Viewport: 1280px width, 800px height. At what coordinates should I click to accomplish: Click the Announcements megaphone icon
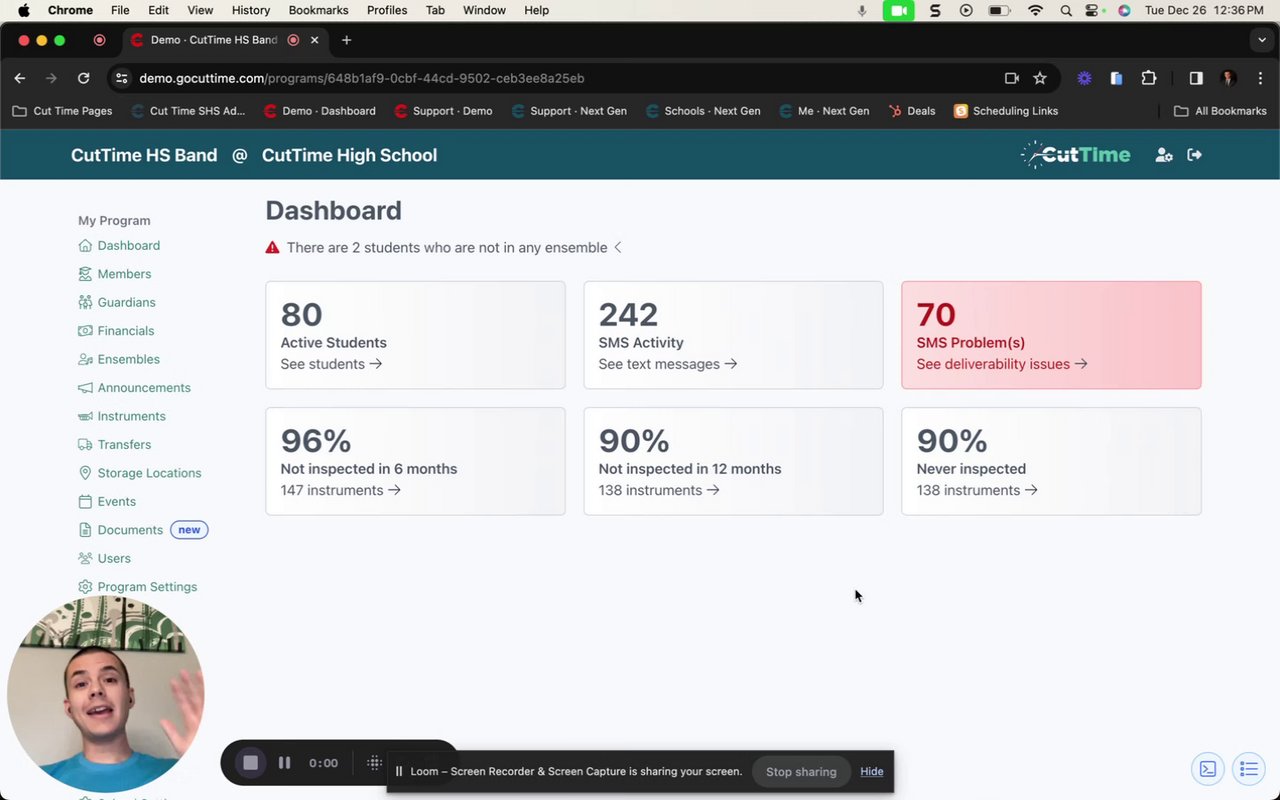point(85,388)
